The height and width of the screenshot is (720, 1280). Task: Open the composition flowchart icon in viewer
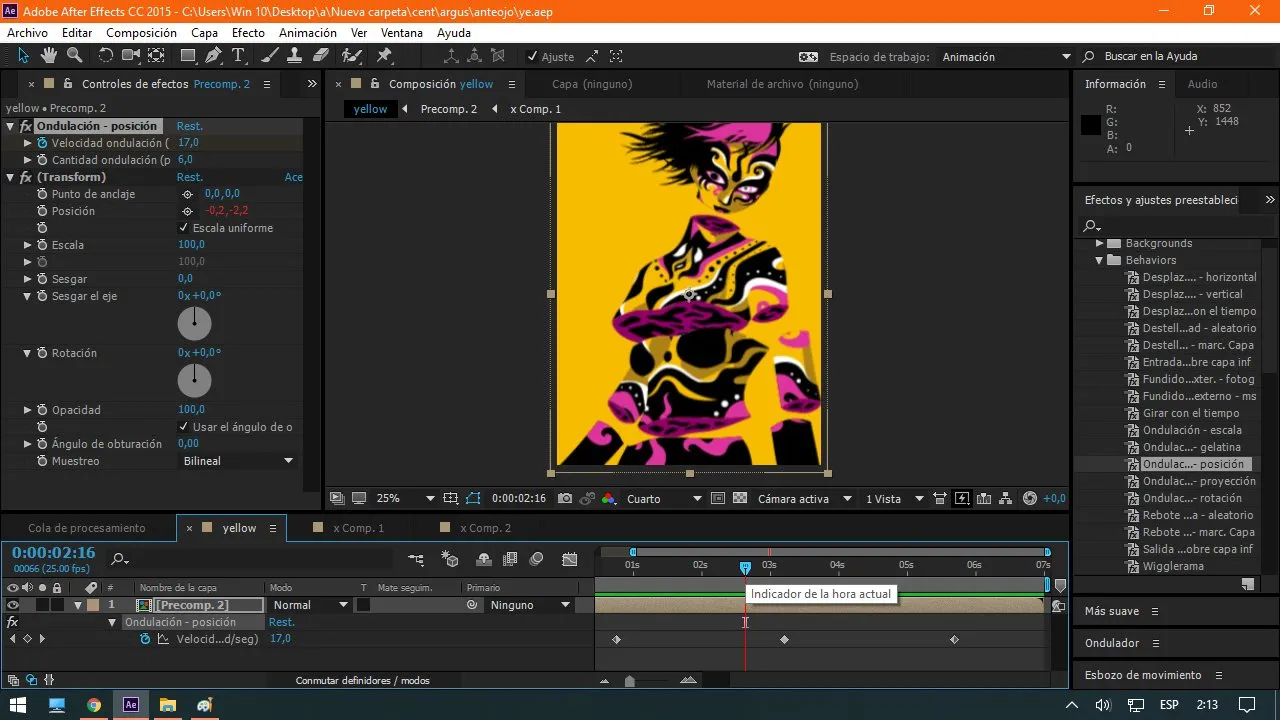click(x=1007, y=498)
